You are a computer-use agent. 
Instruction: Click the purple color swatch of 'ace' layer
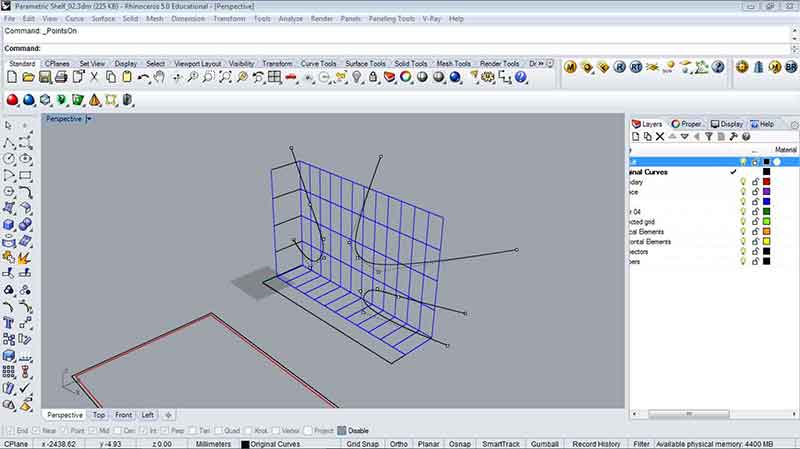[766, 192]
